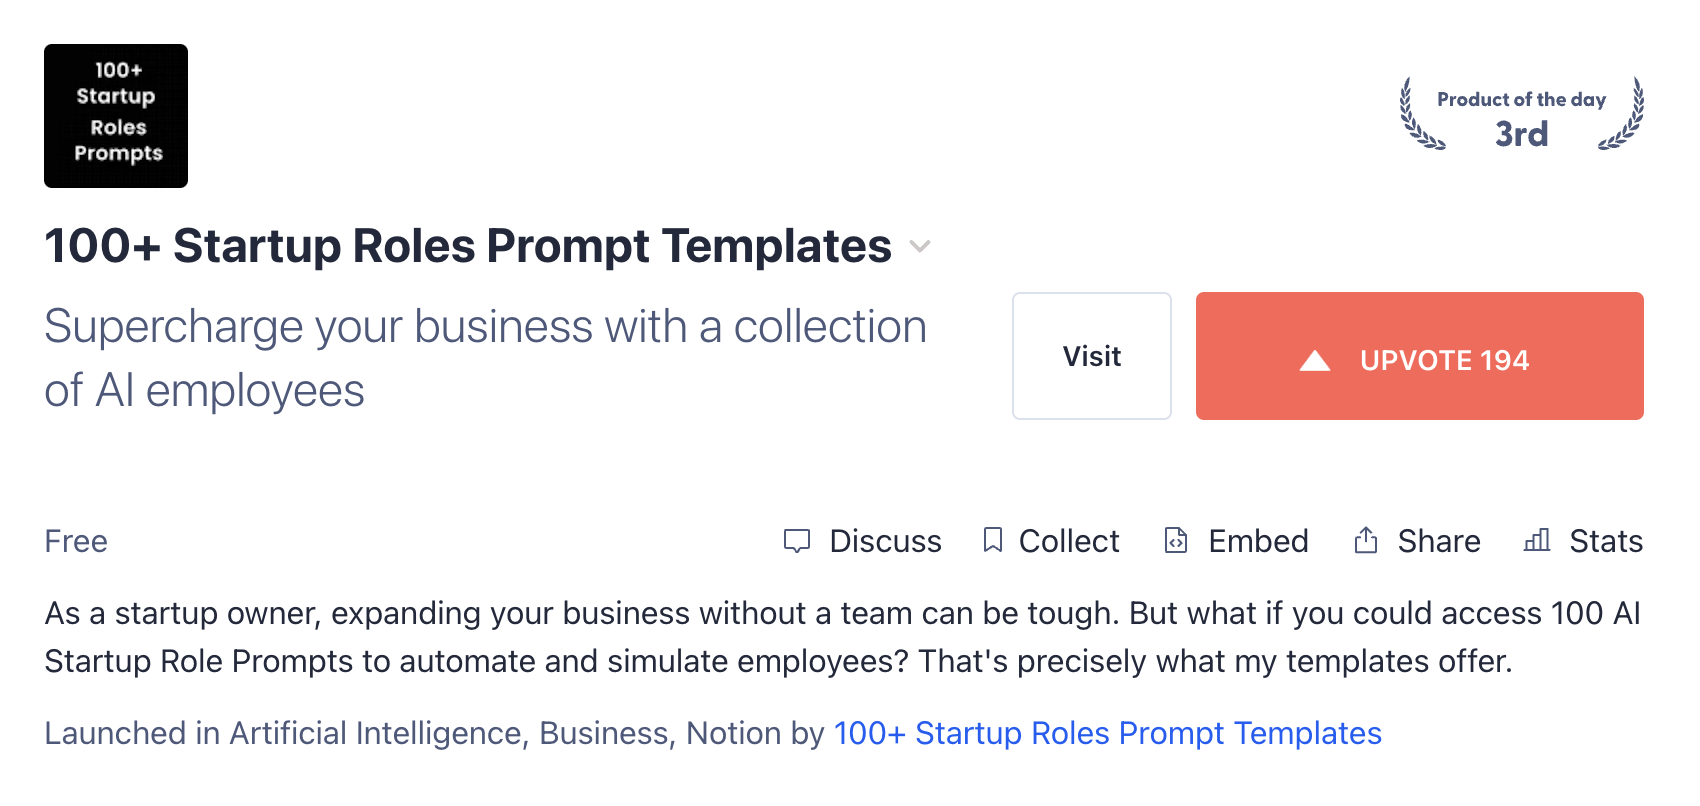1700x806 pixels.
Task: Click the Stats bar chart icon
Action: click(x=1537, y=541)
